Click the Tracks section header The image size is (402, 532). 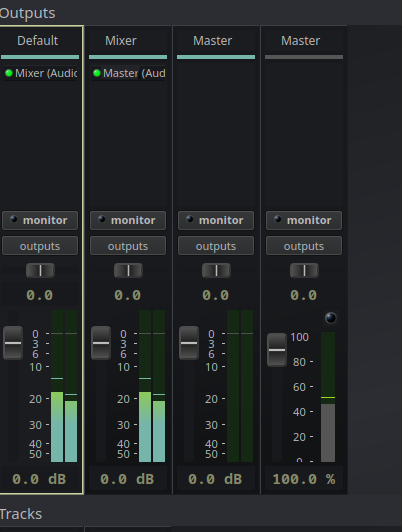point(21,514)
